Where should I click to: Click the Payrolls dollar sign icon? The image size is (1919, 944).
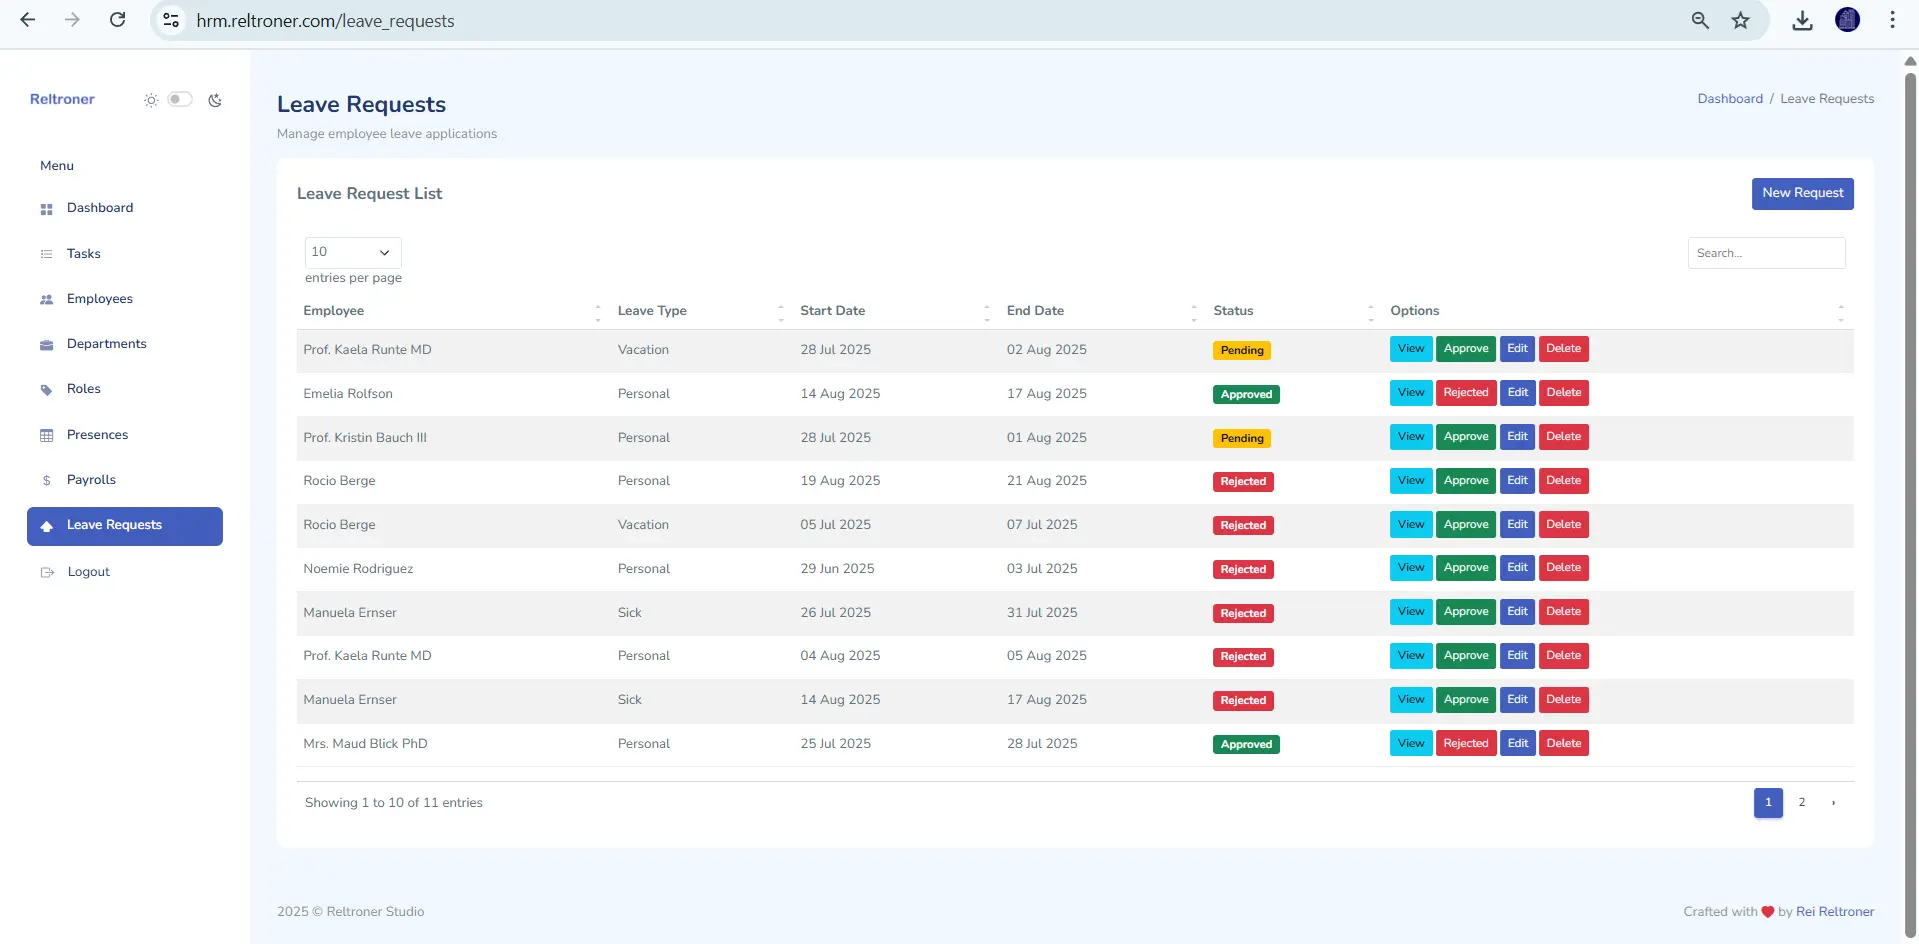(x=46, y=481)
